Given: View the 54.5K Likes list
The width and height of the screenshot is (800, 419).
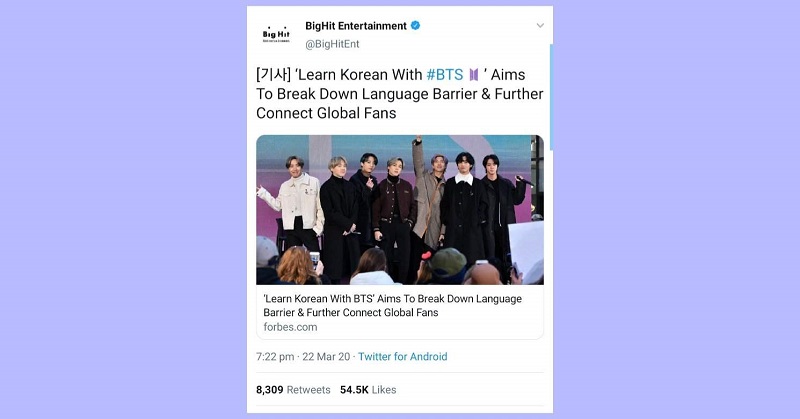Looking at the screenshot, I should [368, 390].
